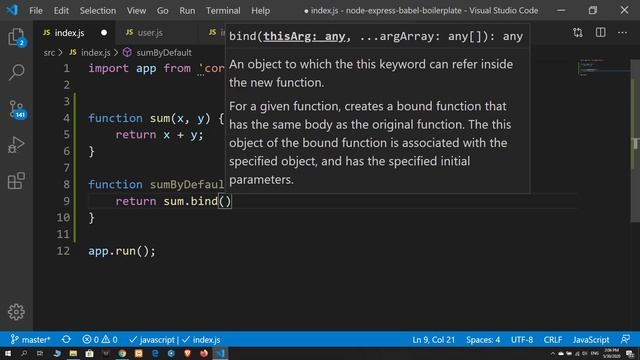Click the src breadcrumb segment
This screenshot has height=360, width=640.
point(49,53)
